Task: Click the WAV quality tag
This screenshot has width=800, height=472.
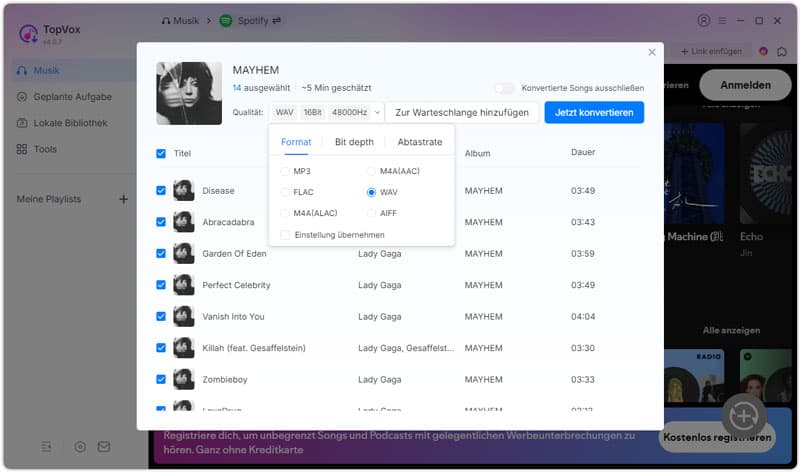Action: coord(284,112)
